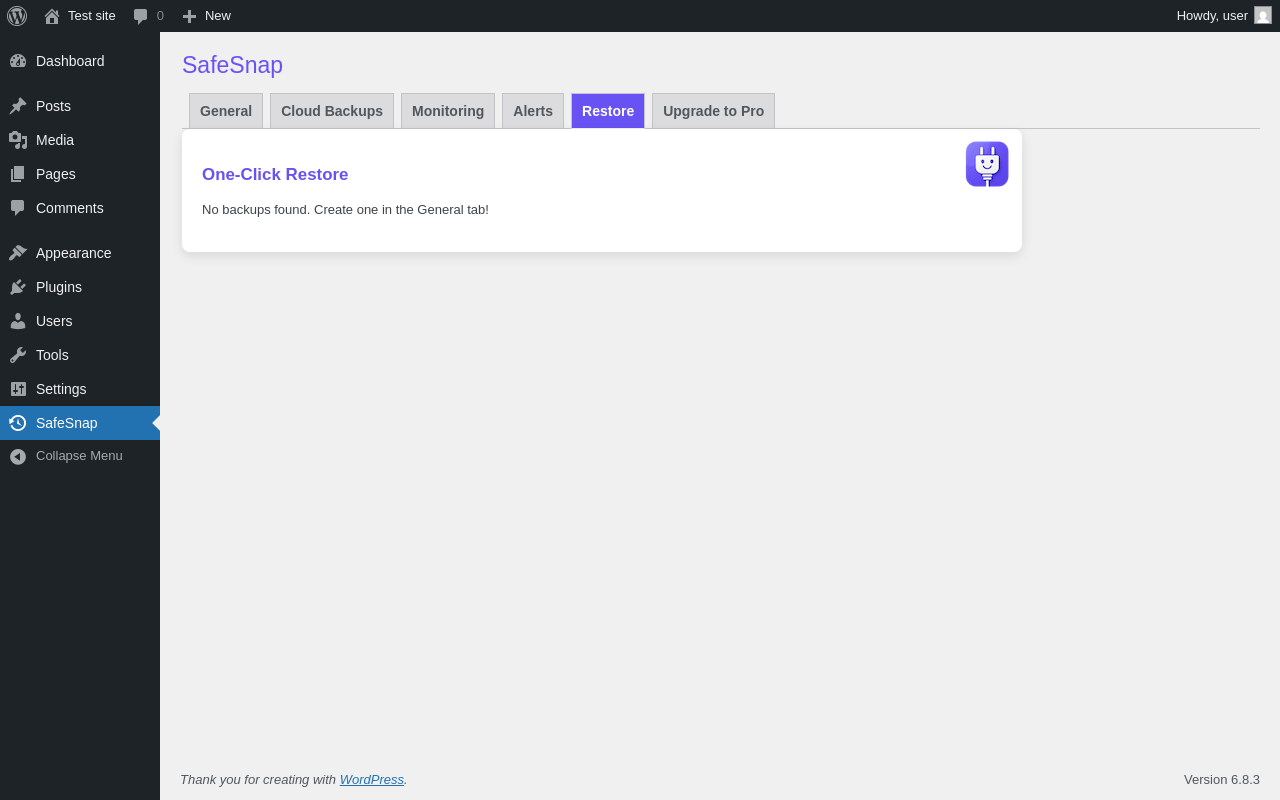Viewport: 1280px width, 800px height.
Task: Select the Restore tab
Action: [x=608, y=111]
